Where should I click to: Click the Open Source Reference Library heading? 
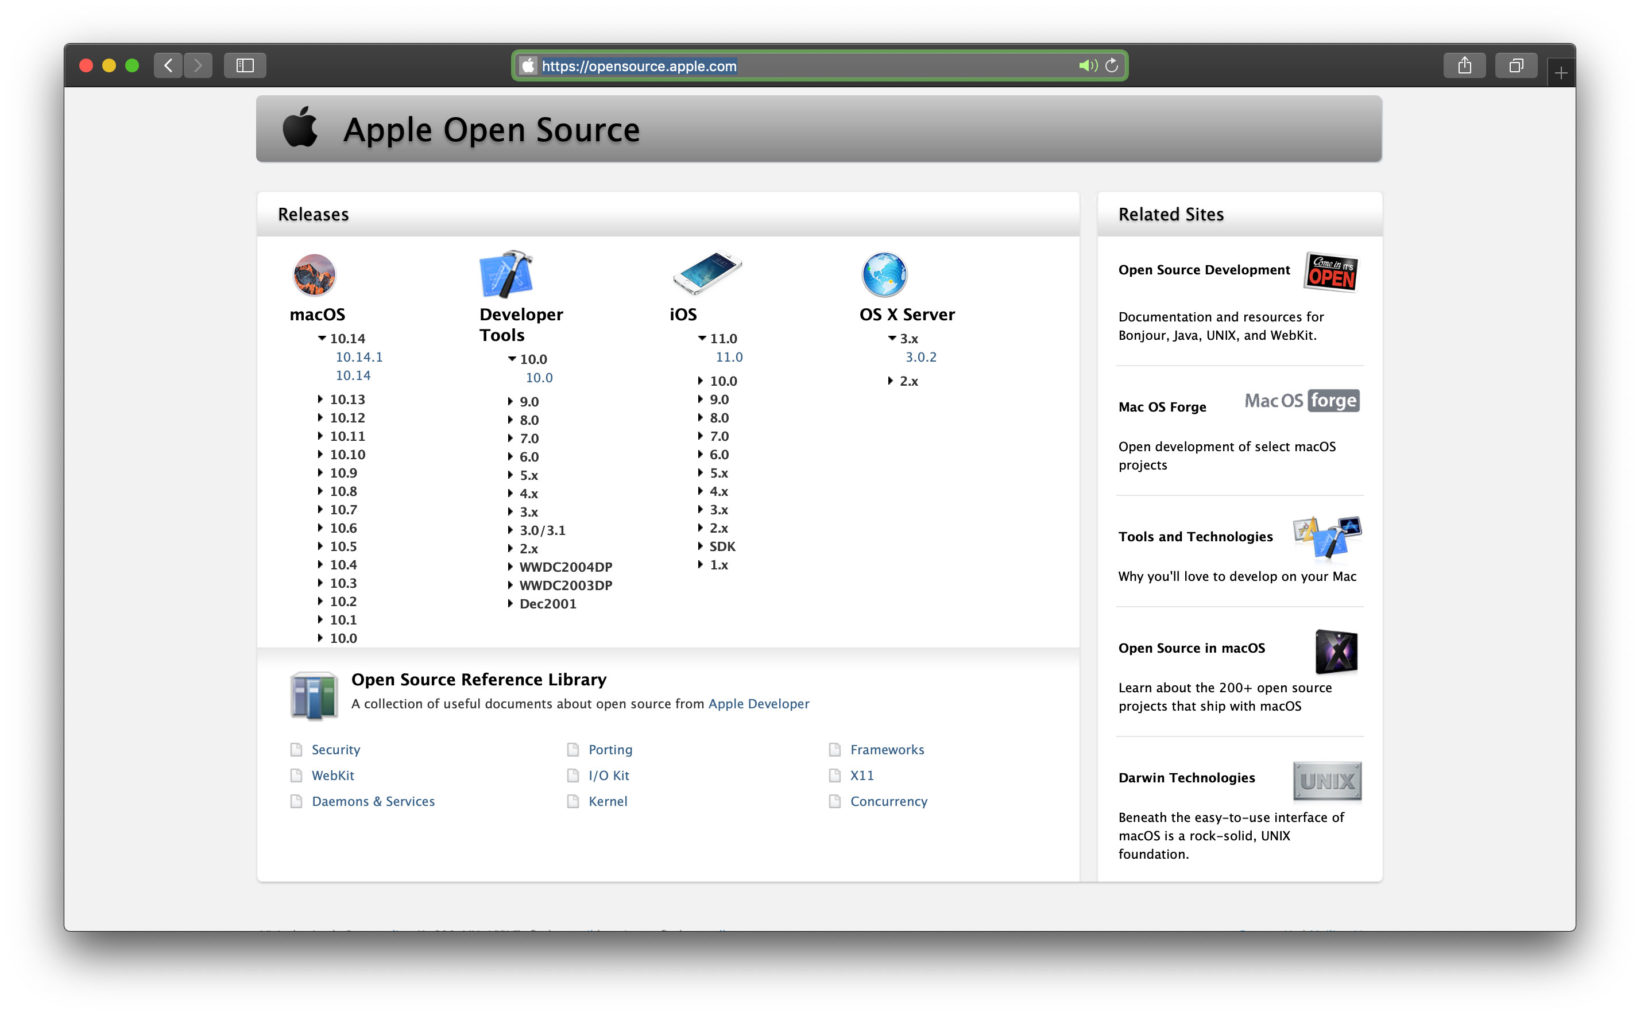tap(479, 680)
